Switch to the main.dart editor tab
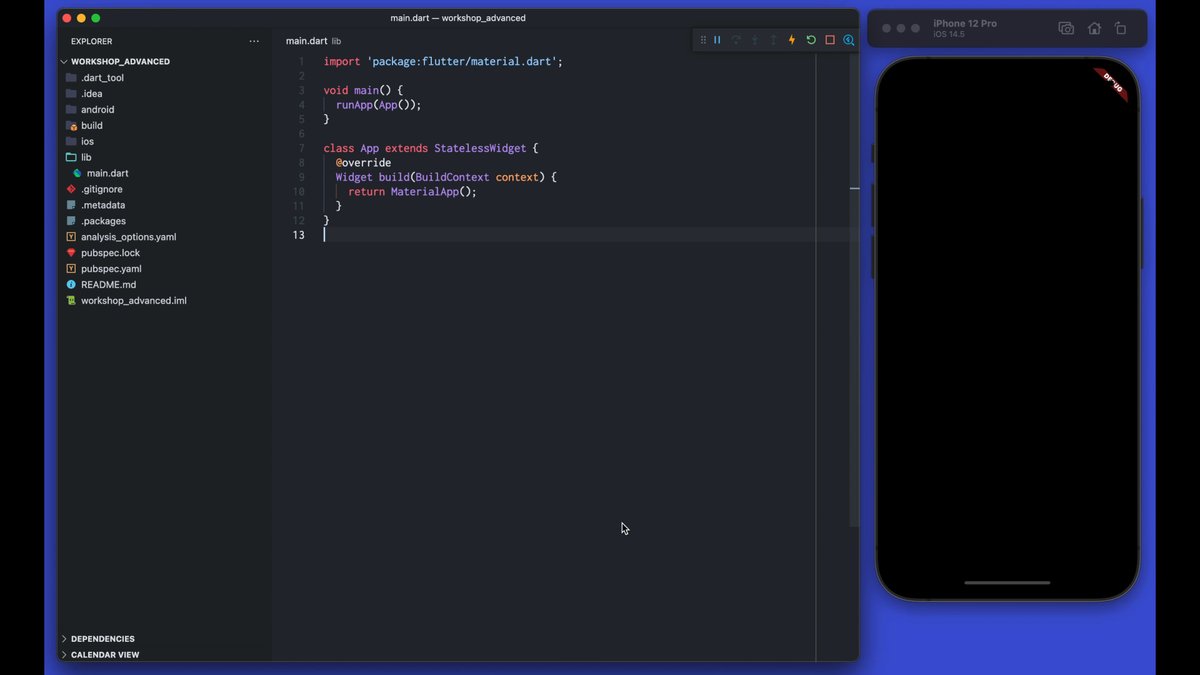Screen dimensions: 1200x675 [x=306, y=41]
